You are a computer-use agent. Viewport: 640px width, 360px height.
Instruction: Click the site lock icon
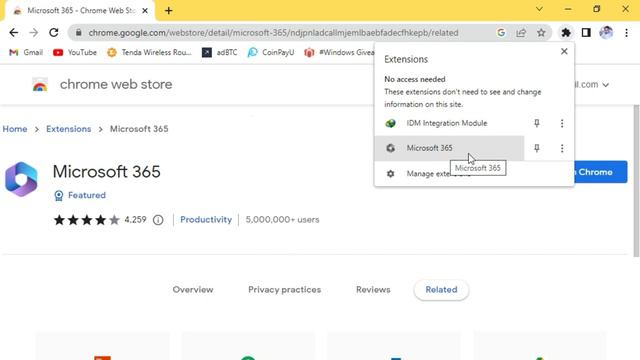click(79, 33)
